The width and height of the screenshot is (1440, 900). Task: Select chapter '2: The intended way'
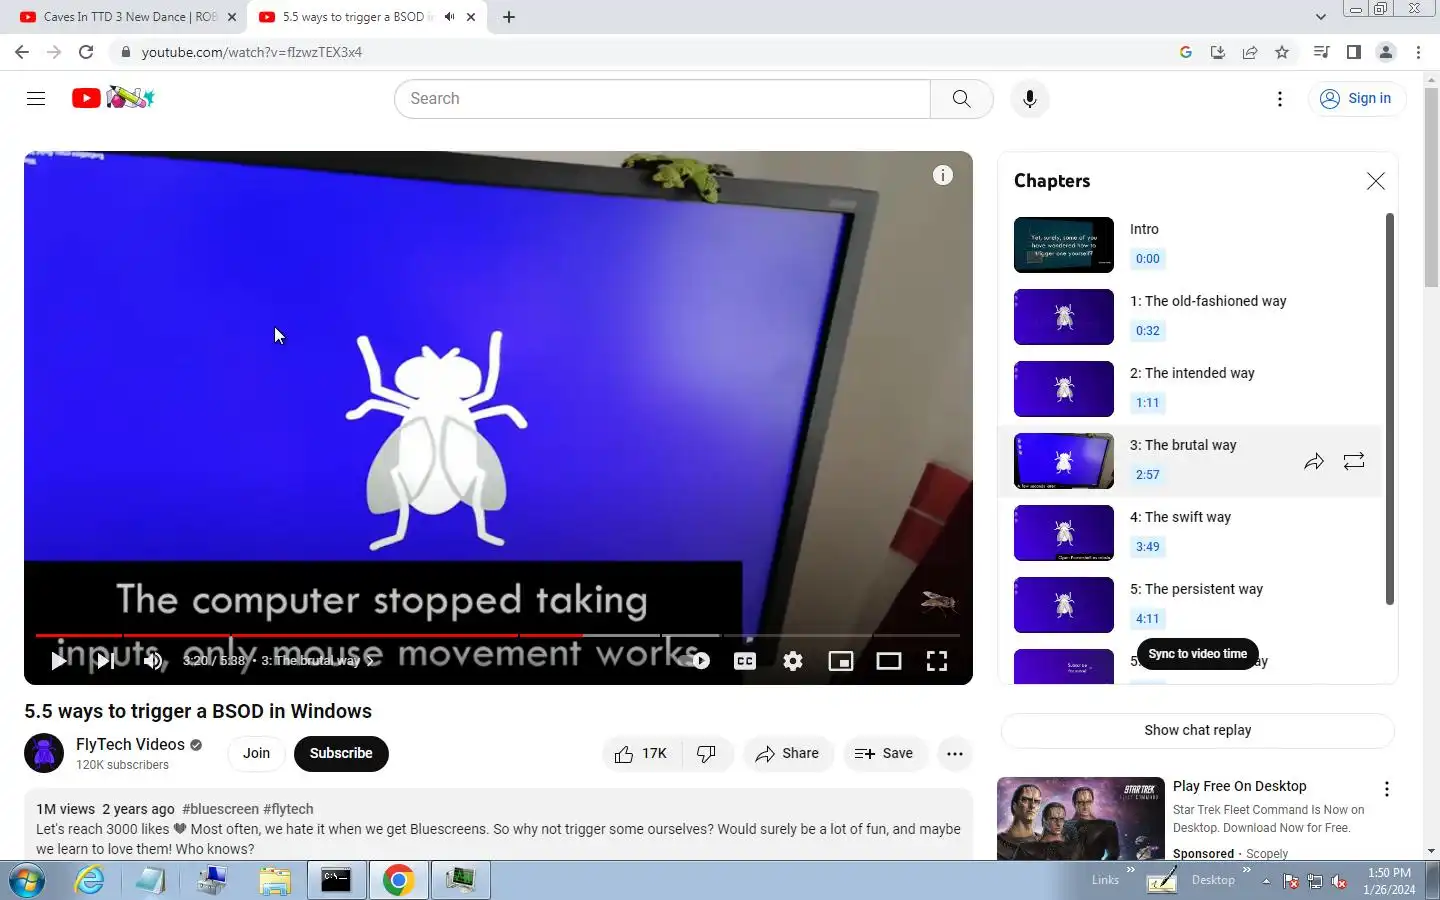1190,389
